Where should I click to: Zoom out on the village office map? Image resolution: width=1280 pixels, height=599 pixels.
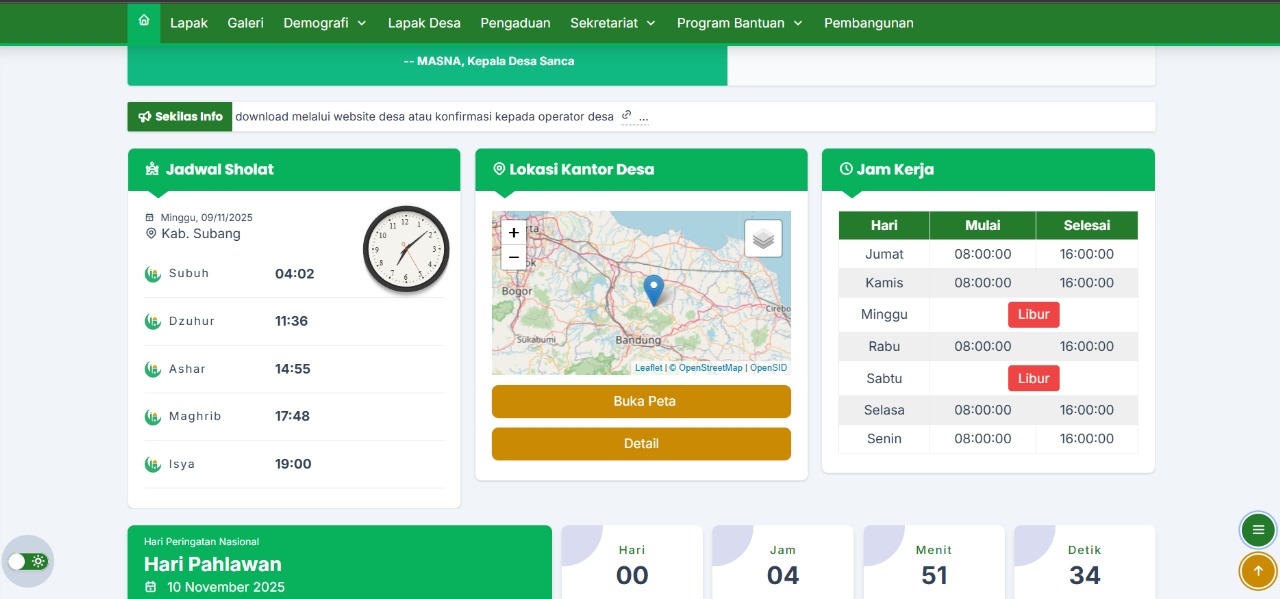tap(513, 257)
